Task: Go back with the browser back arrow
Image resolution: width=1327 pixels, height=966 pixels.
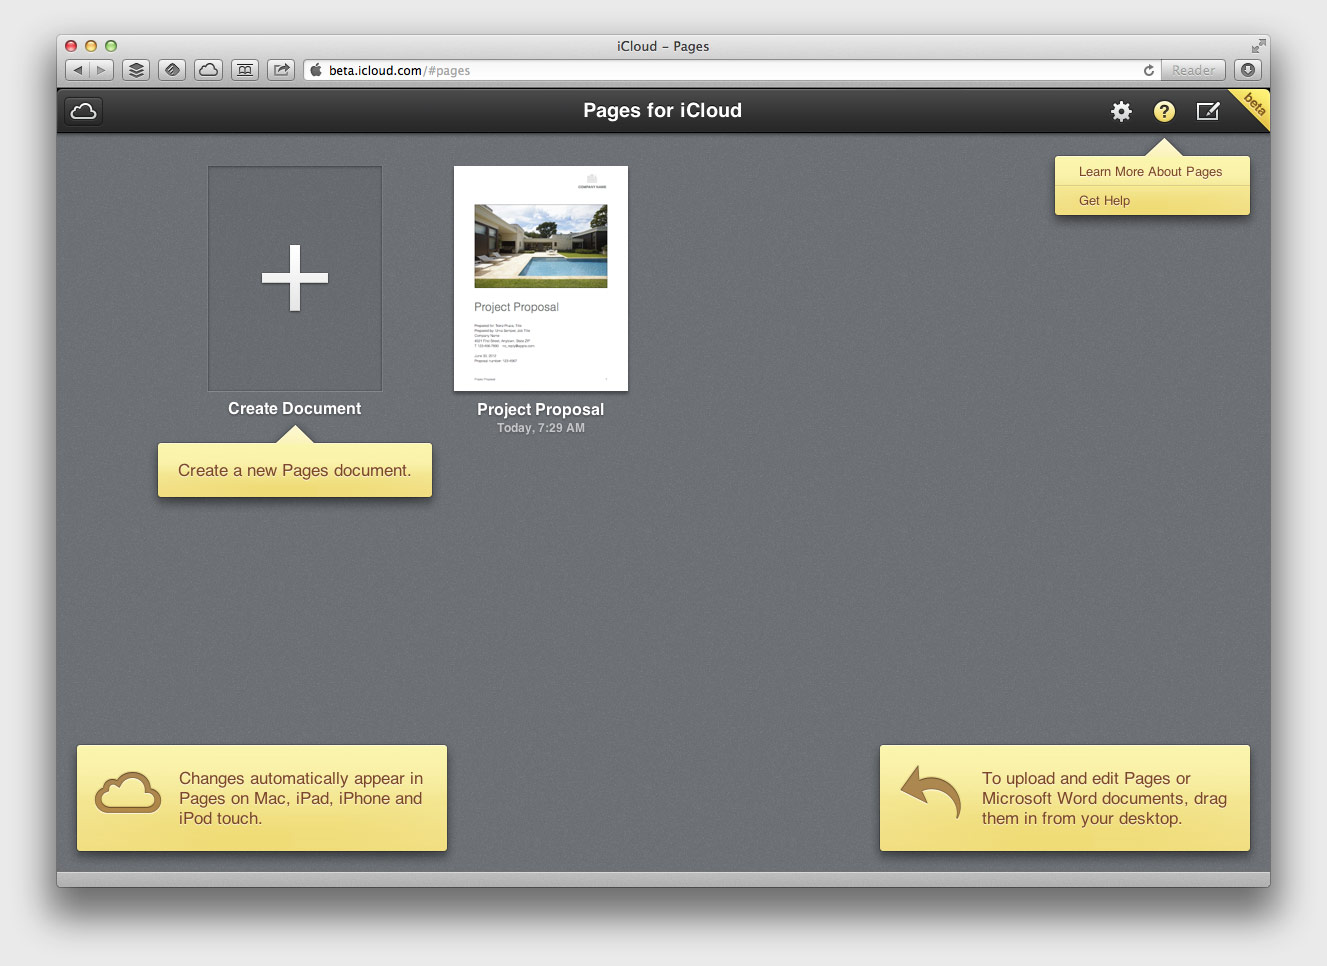Action: [x=78, y=70]
